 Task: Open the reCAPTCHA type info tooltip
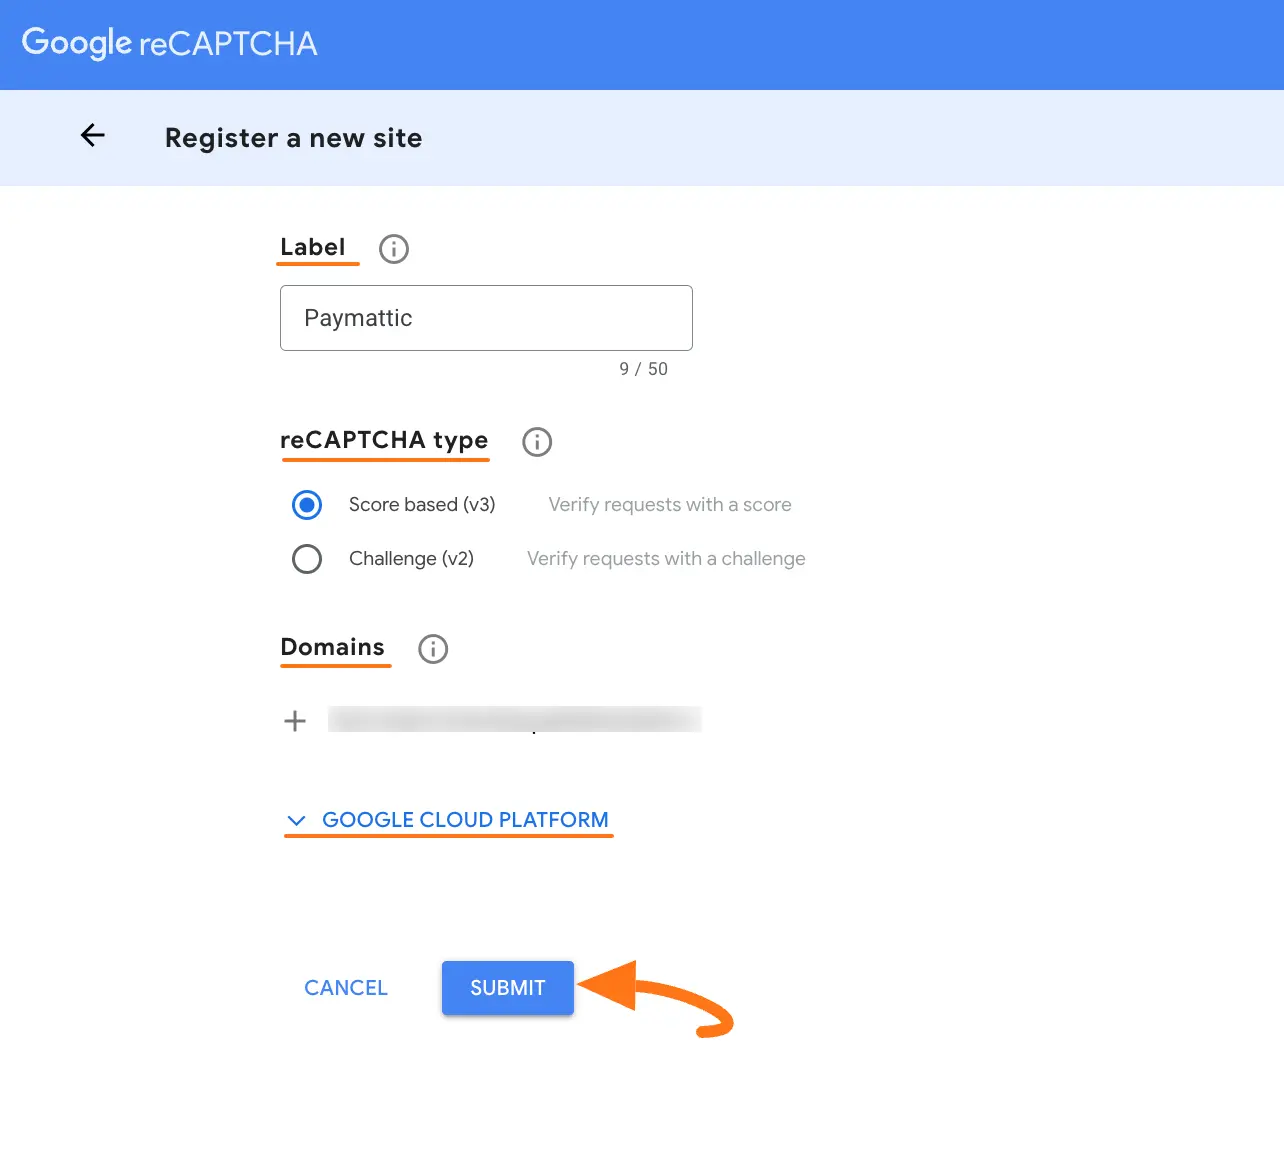click(x=537, y=442)
